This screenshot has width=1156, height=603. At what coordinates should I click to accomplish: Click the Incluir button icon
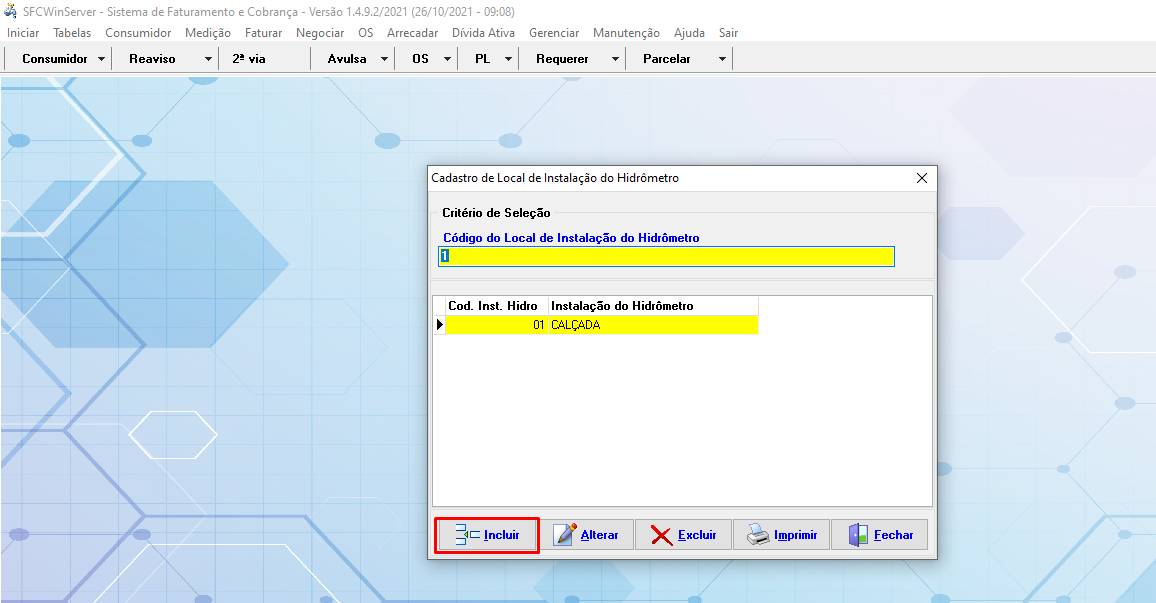(467, 535)
